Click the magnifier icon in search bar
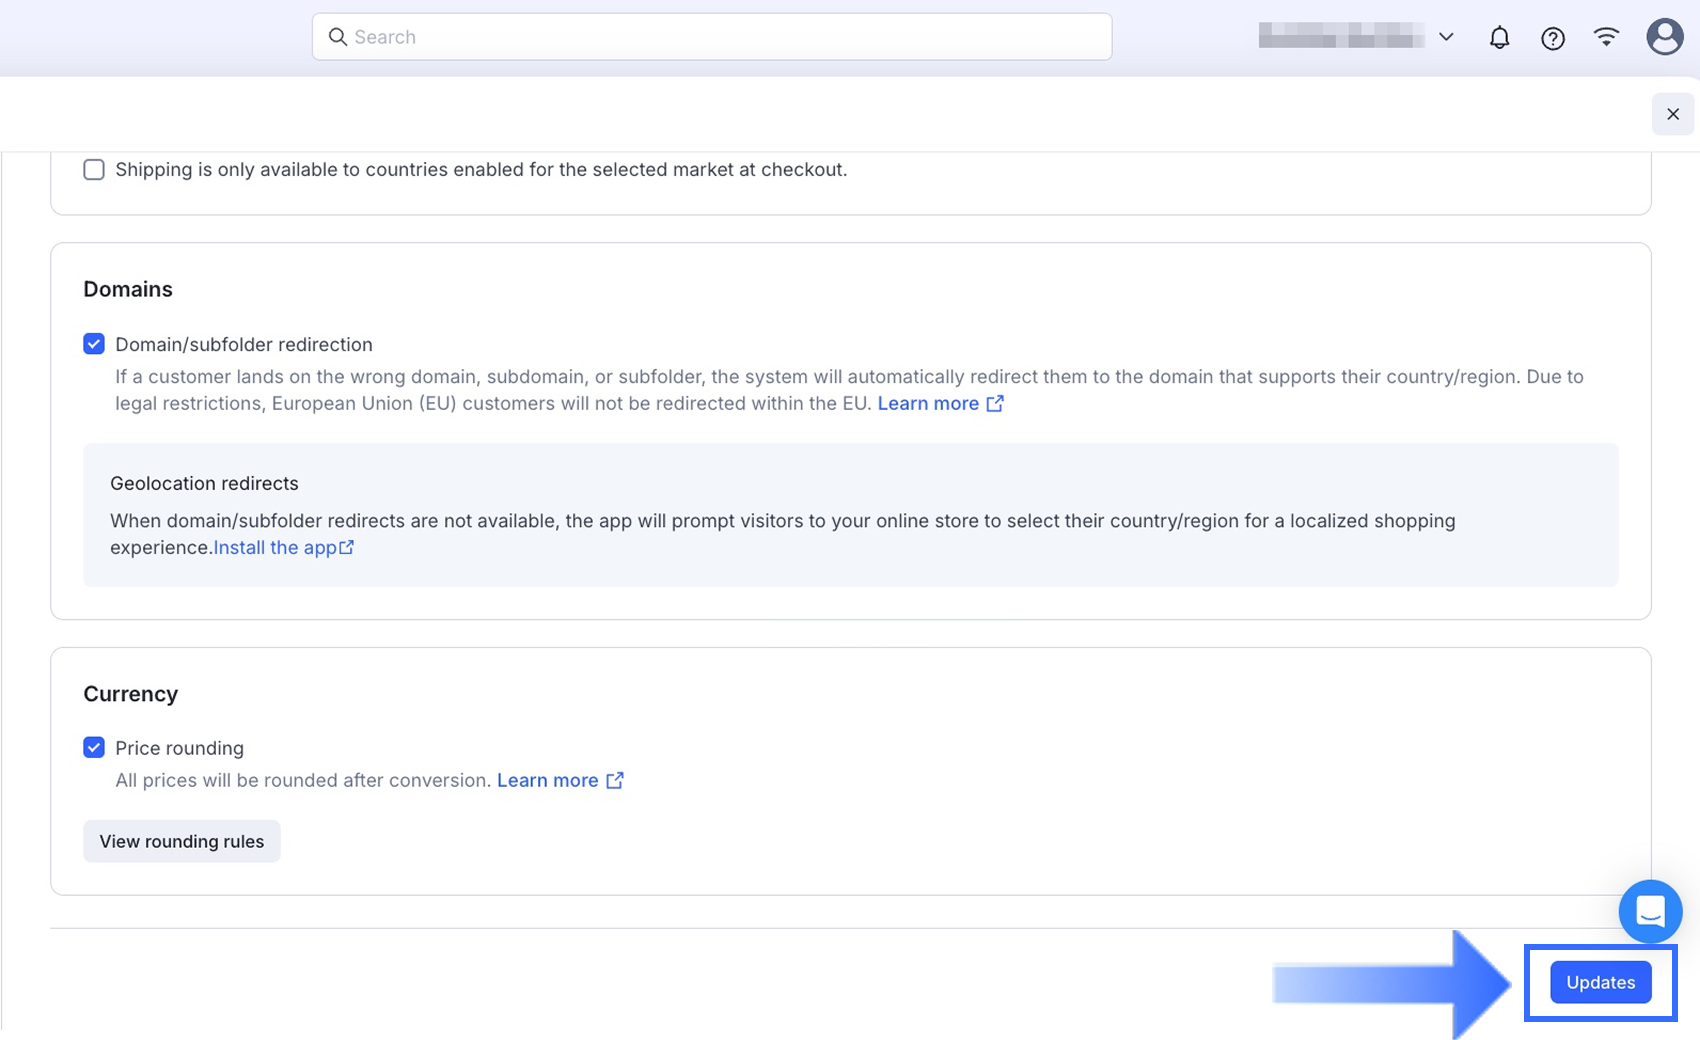This screenshot has height=1040, width=1700. (x=338, y=37)
